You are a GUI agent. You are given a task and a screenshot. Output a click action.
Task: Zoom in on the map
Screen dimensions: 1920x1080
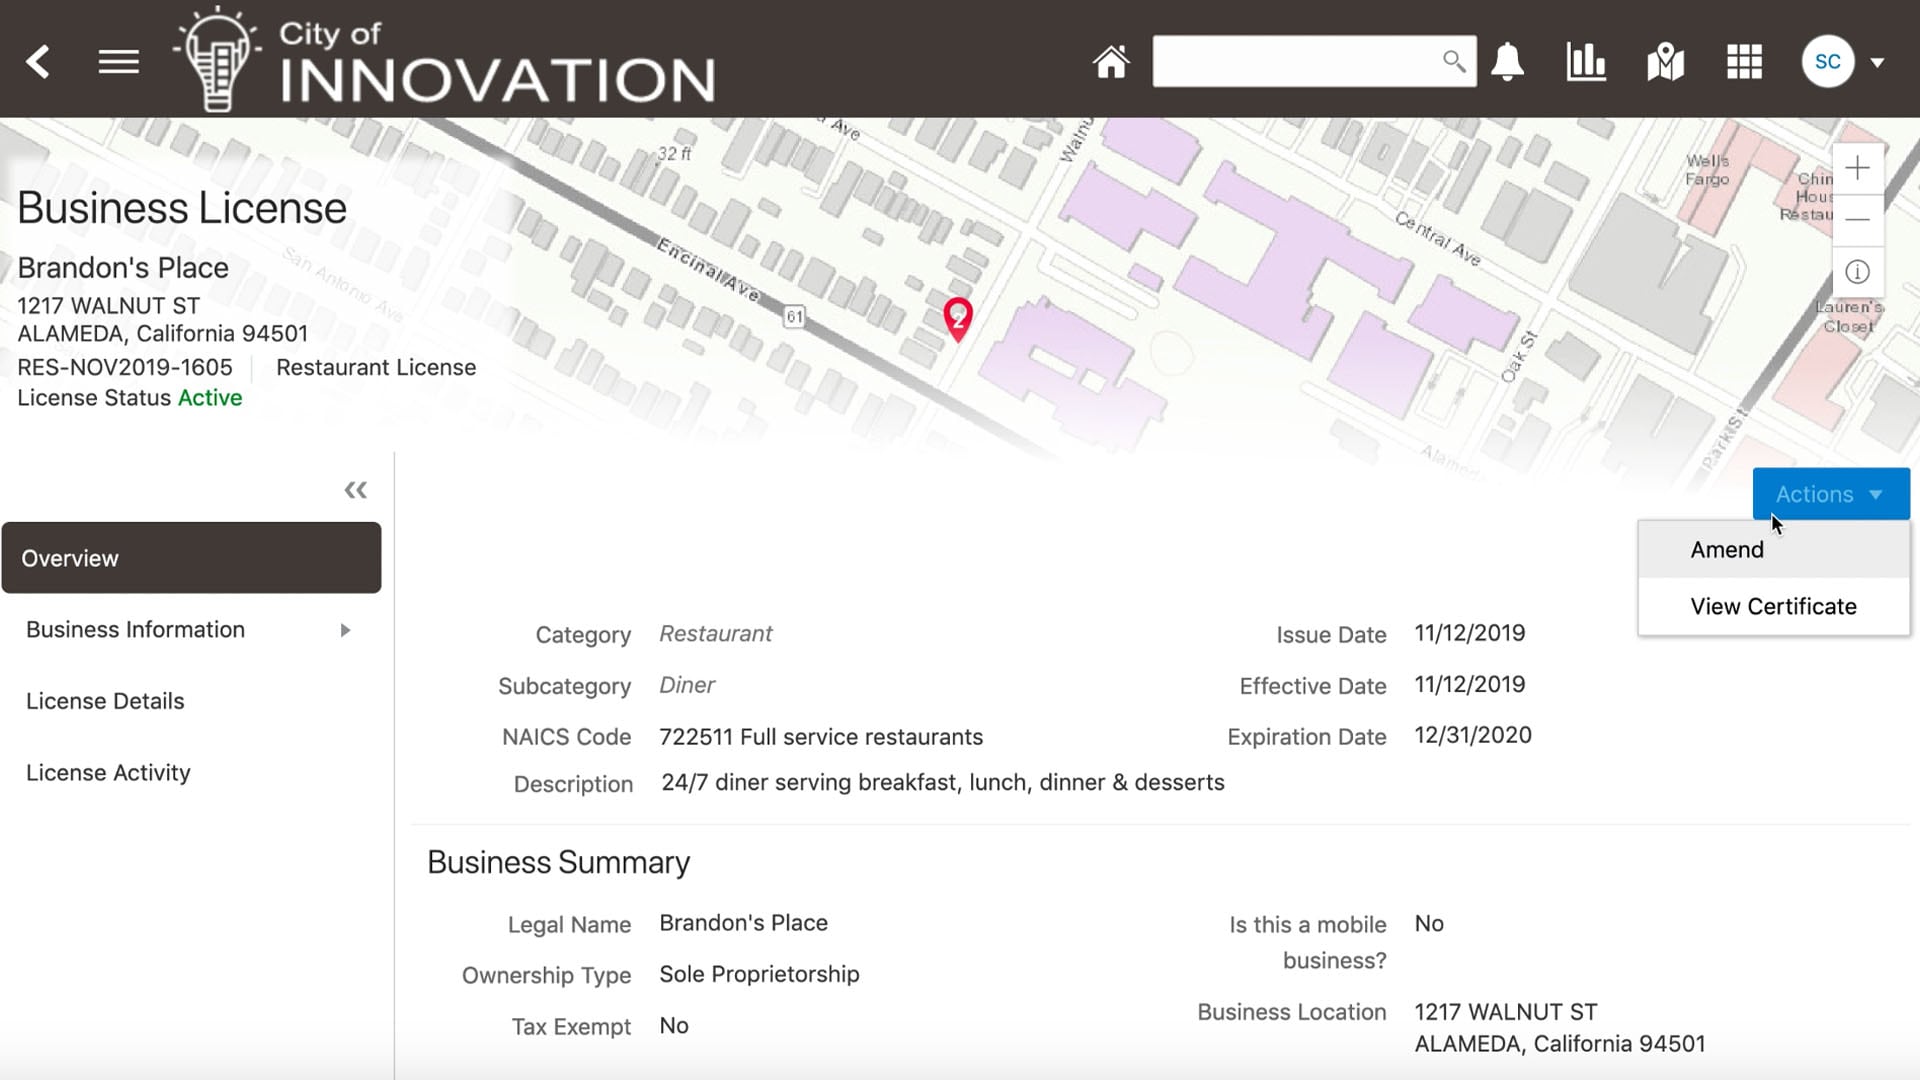1857,168
